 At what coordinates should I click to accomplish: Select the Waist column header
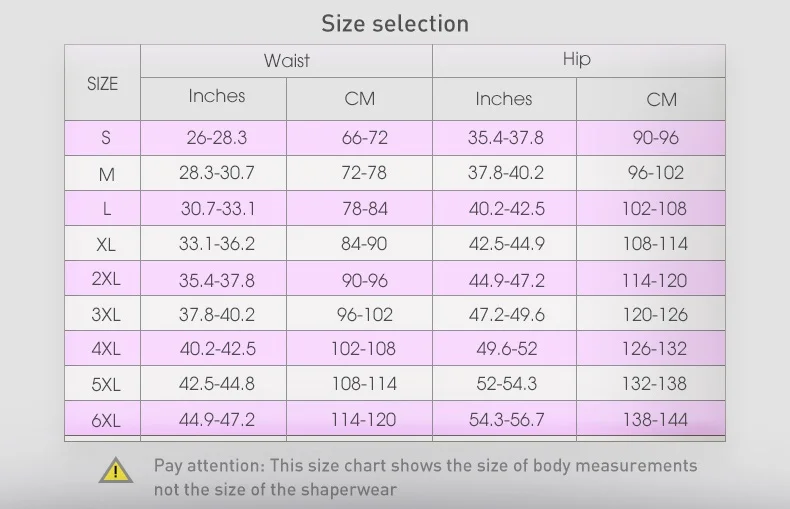point(286,60)
